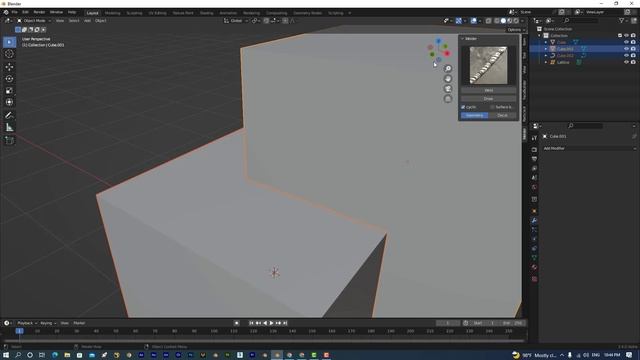Open the Global transform orientation dropdown
Viewport: 640px width, 360px height.
point(236,21)
